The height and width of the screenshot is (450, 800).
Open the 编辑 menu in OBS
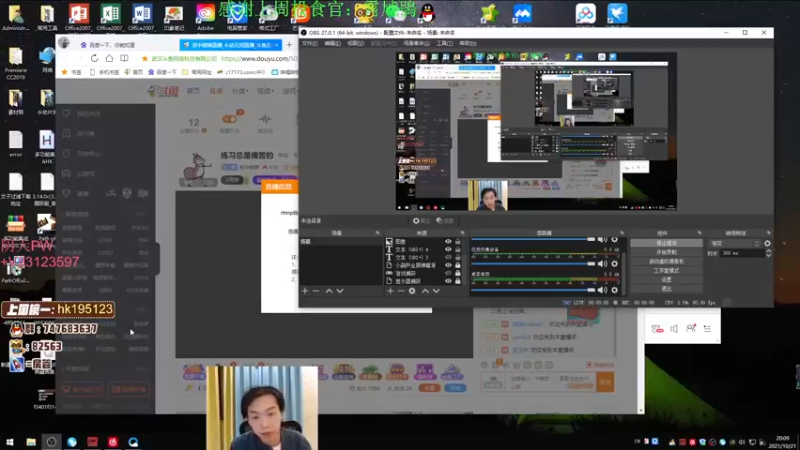[333, 43]
